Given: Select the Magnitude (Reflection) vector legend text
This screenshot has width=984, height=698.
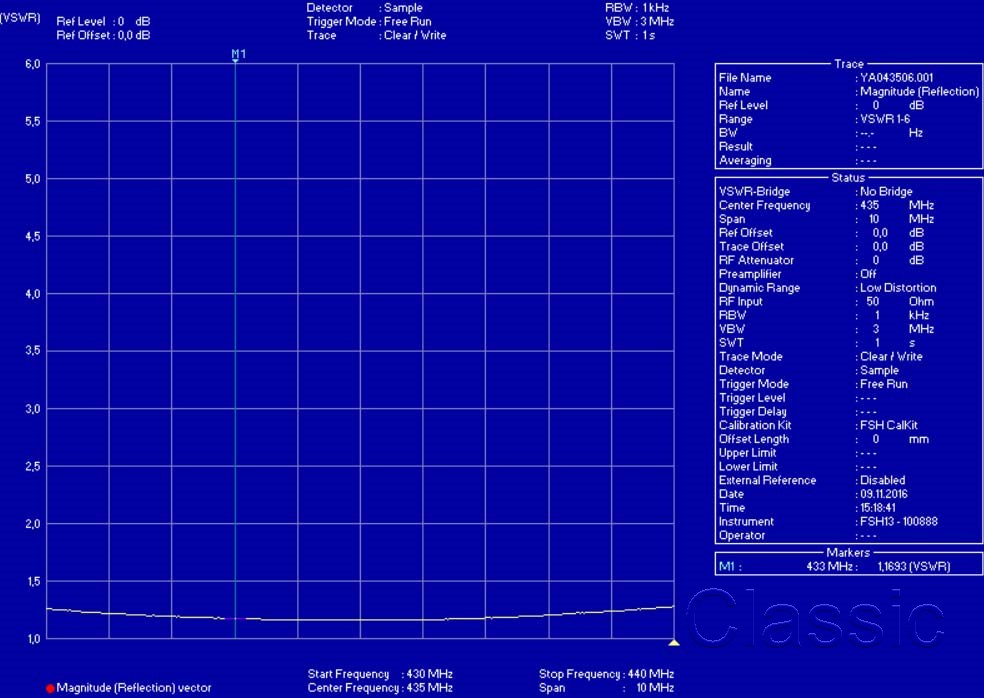Looking at the screenshot, I should pos(133,688).
